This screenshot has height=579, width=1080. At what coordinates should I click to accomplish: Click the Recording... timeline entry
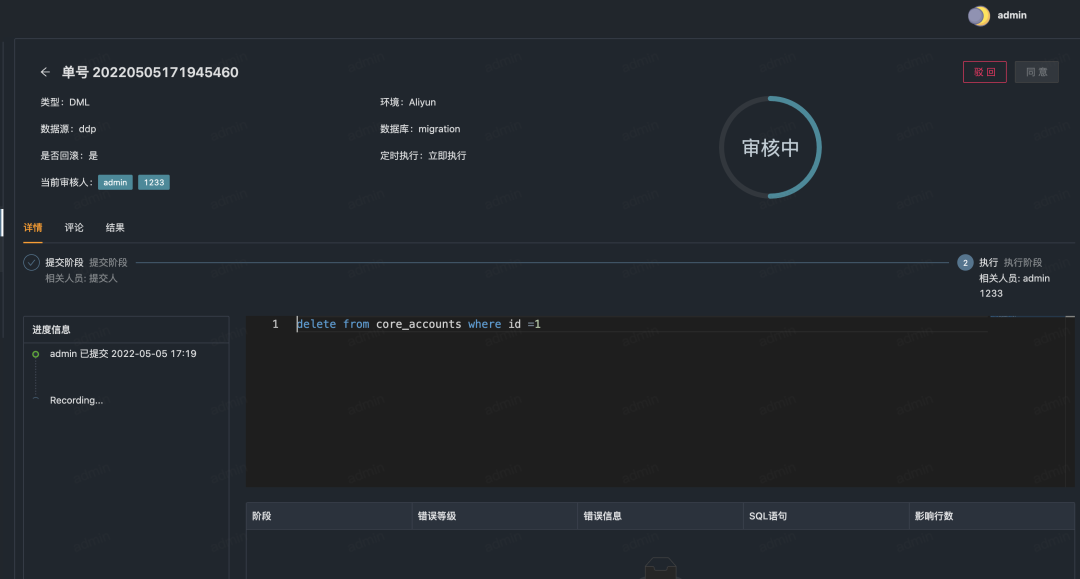(x=76, y=400)
